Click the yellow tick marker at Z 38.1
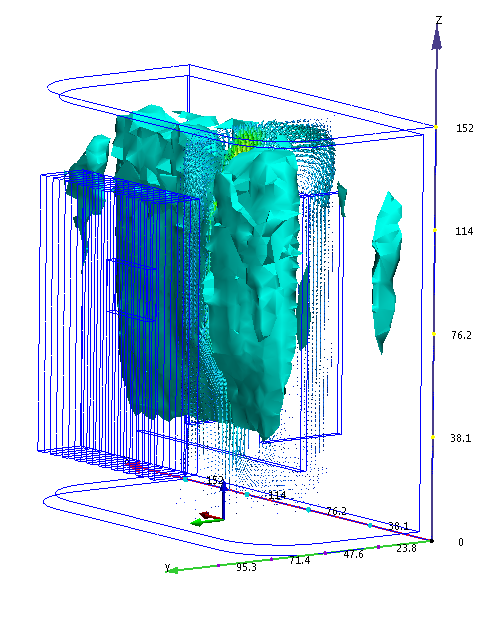Viewport: 493px width, 628px height. [x=433, y=437]
